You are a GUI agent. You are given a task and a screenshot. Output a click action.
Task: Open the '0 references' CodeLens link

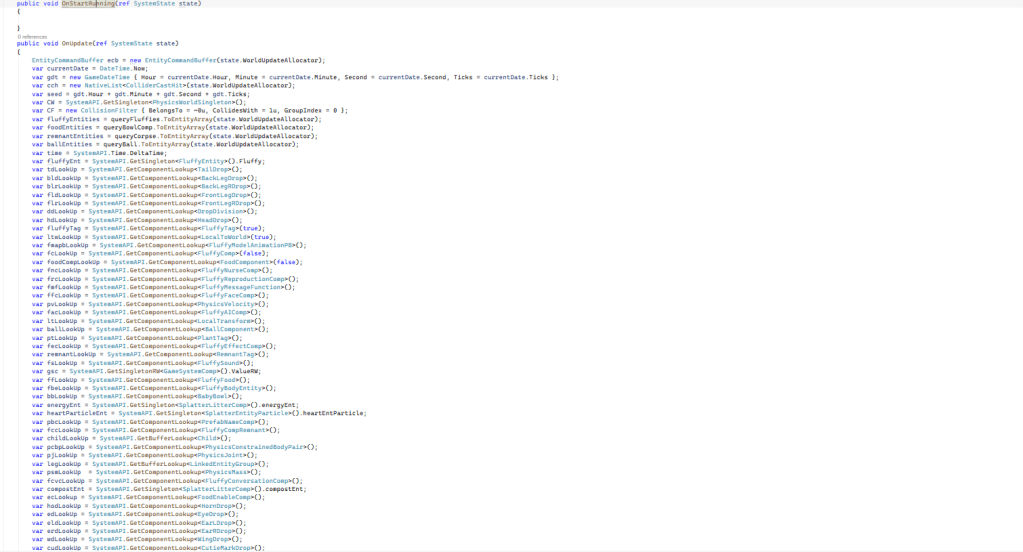(32, 37)
